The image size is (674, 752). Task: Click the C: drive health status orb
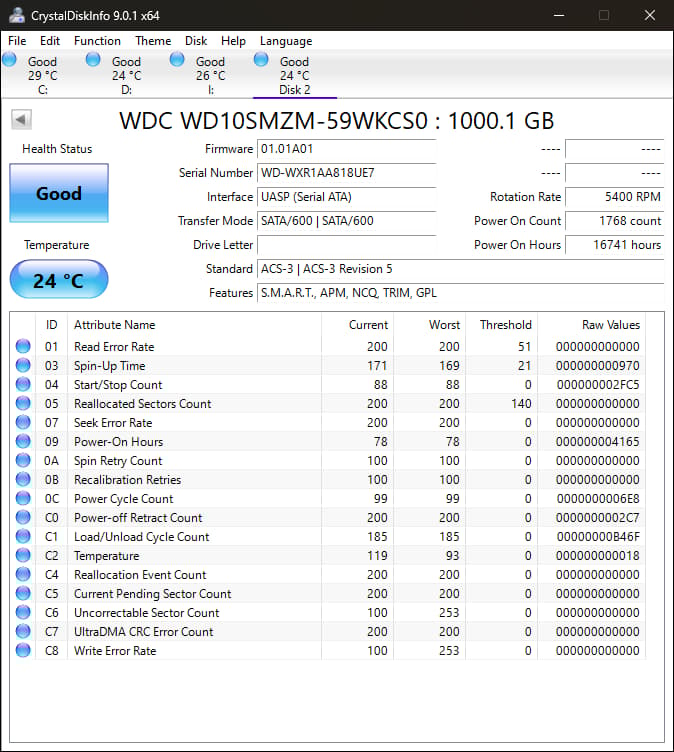[10, 60]
